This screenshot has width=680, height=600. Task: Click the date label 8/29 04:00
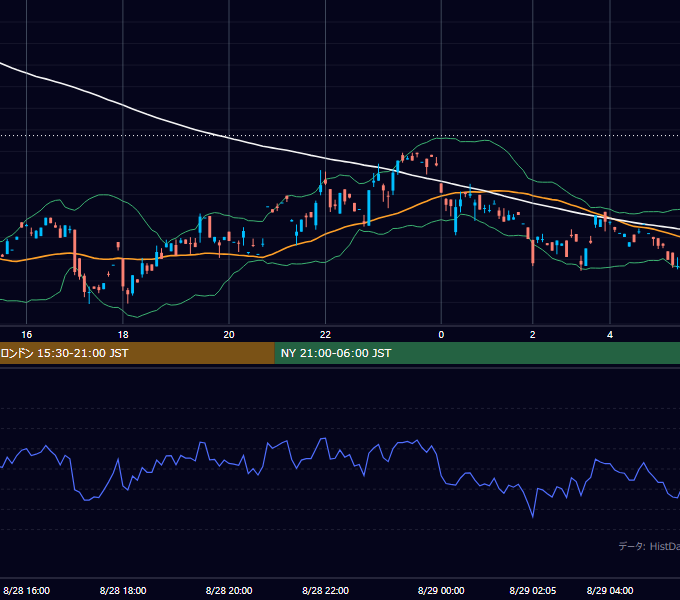[x=610, y=590]
